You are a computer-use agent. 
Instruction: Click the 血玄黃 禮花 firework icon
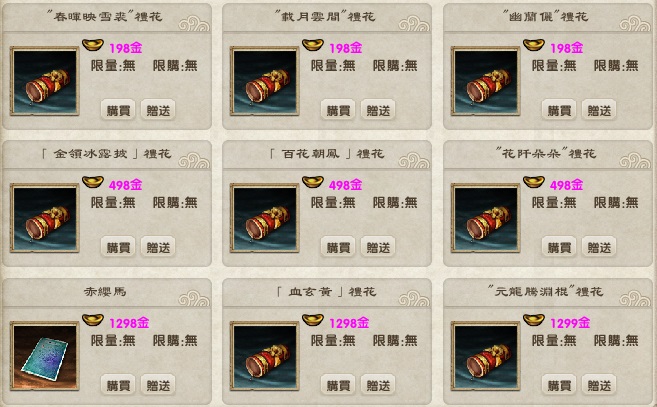click(265, 356)
